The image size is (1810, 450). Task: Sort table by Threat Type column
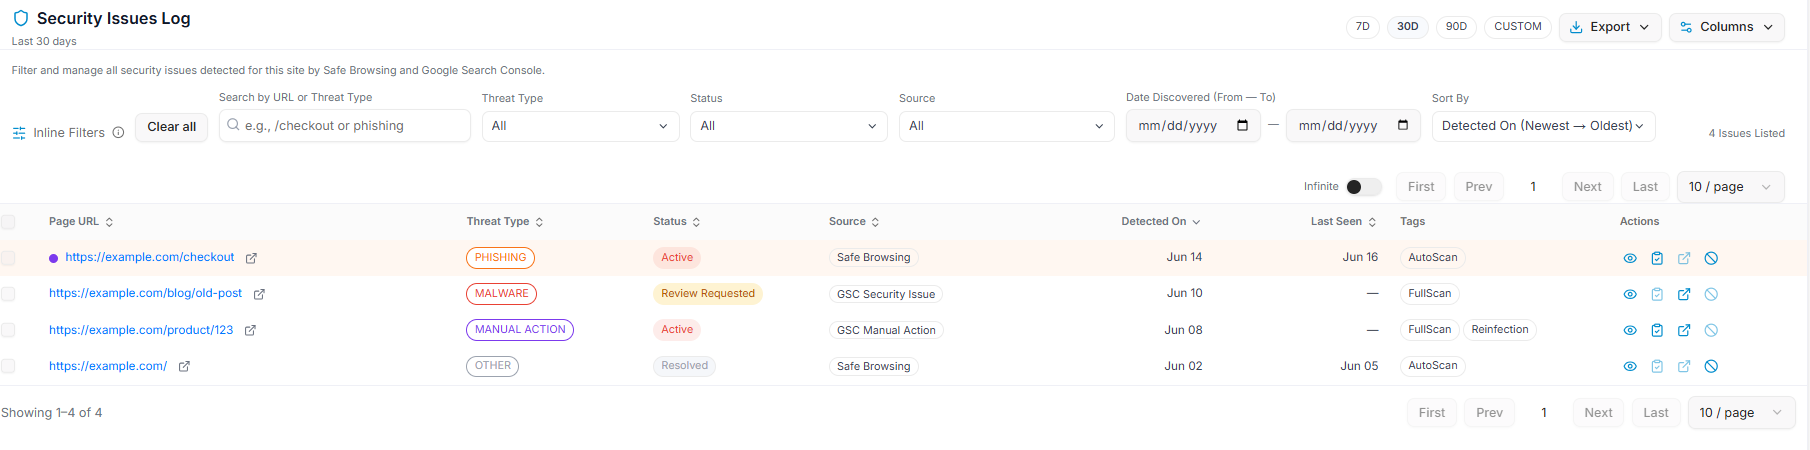pyautogui.click(x=505, y=222)
